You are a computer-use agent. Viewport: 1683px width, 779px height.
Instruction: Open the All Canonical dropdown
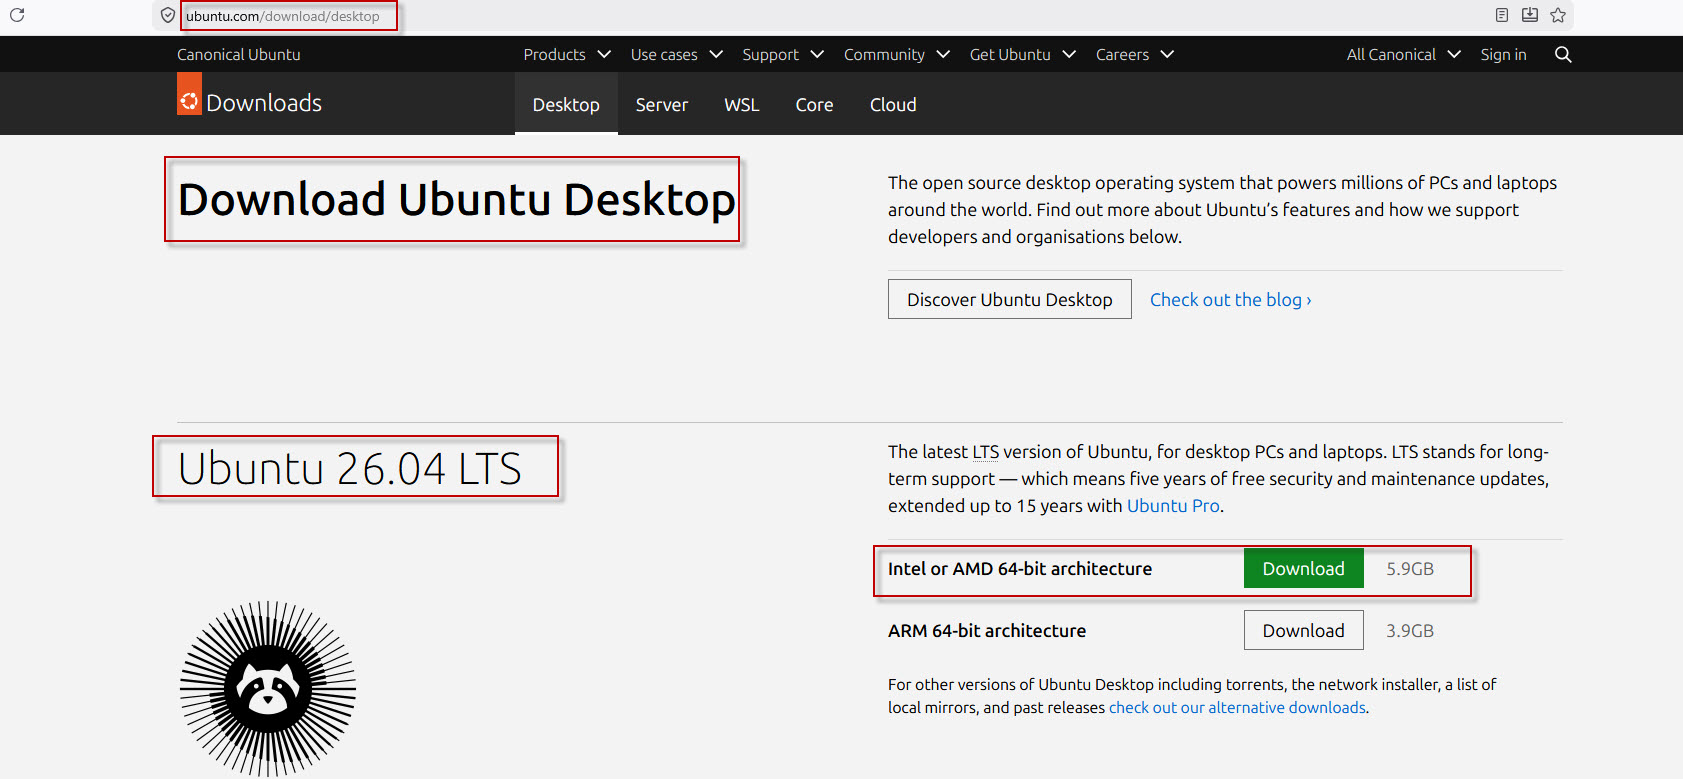coord(1404,55)
